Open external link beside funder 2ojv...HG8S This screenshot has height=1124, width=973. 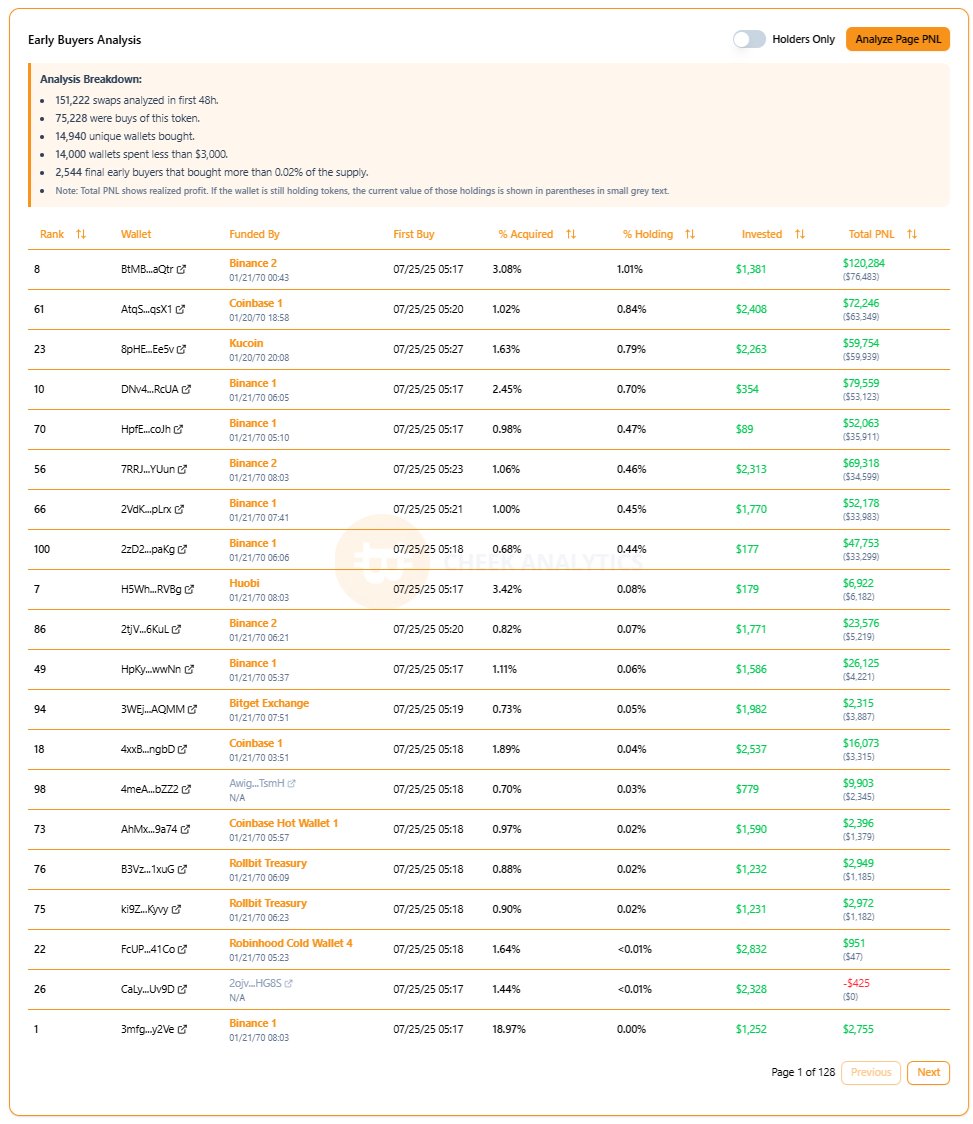[288, 984]
